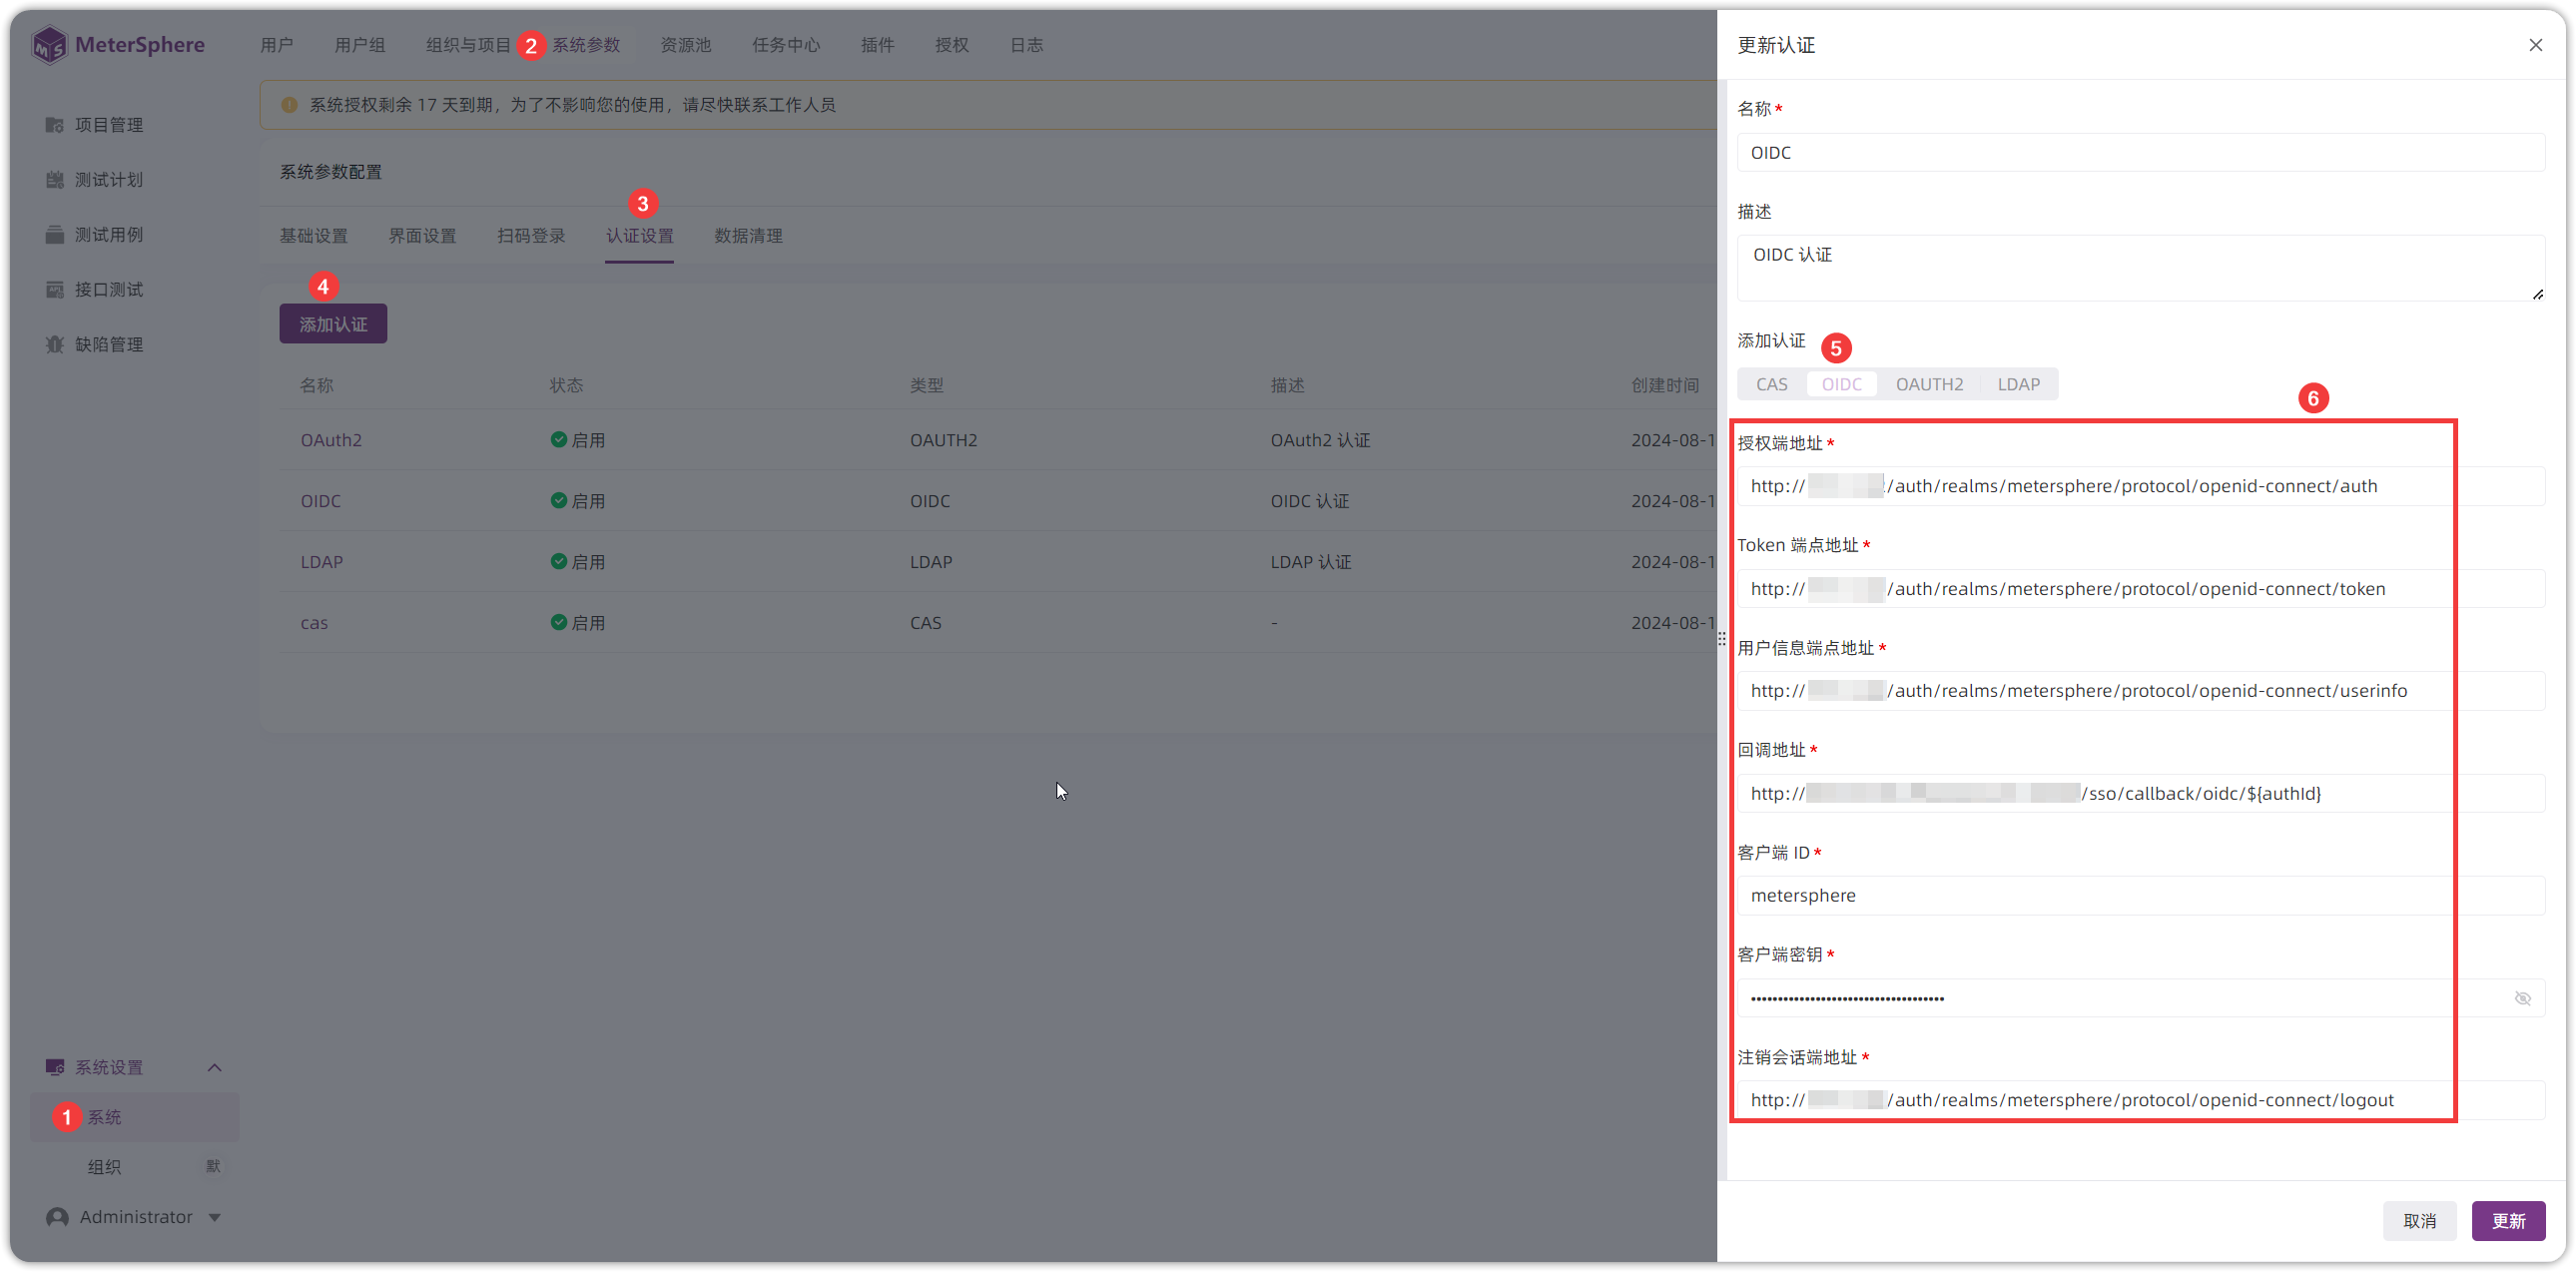Viewport: 2576px width, 1272px height.
Task: Open 缺陷管理 bug icon
Action: click(x=54, y=345)
